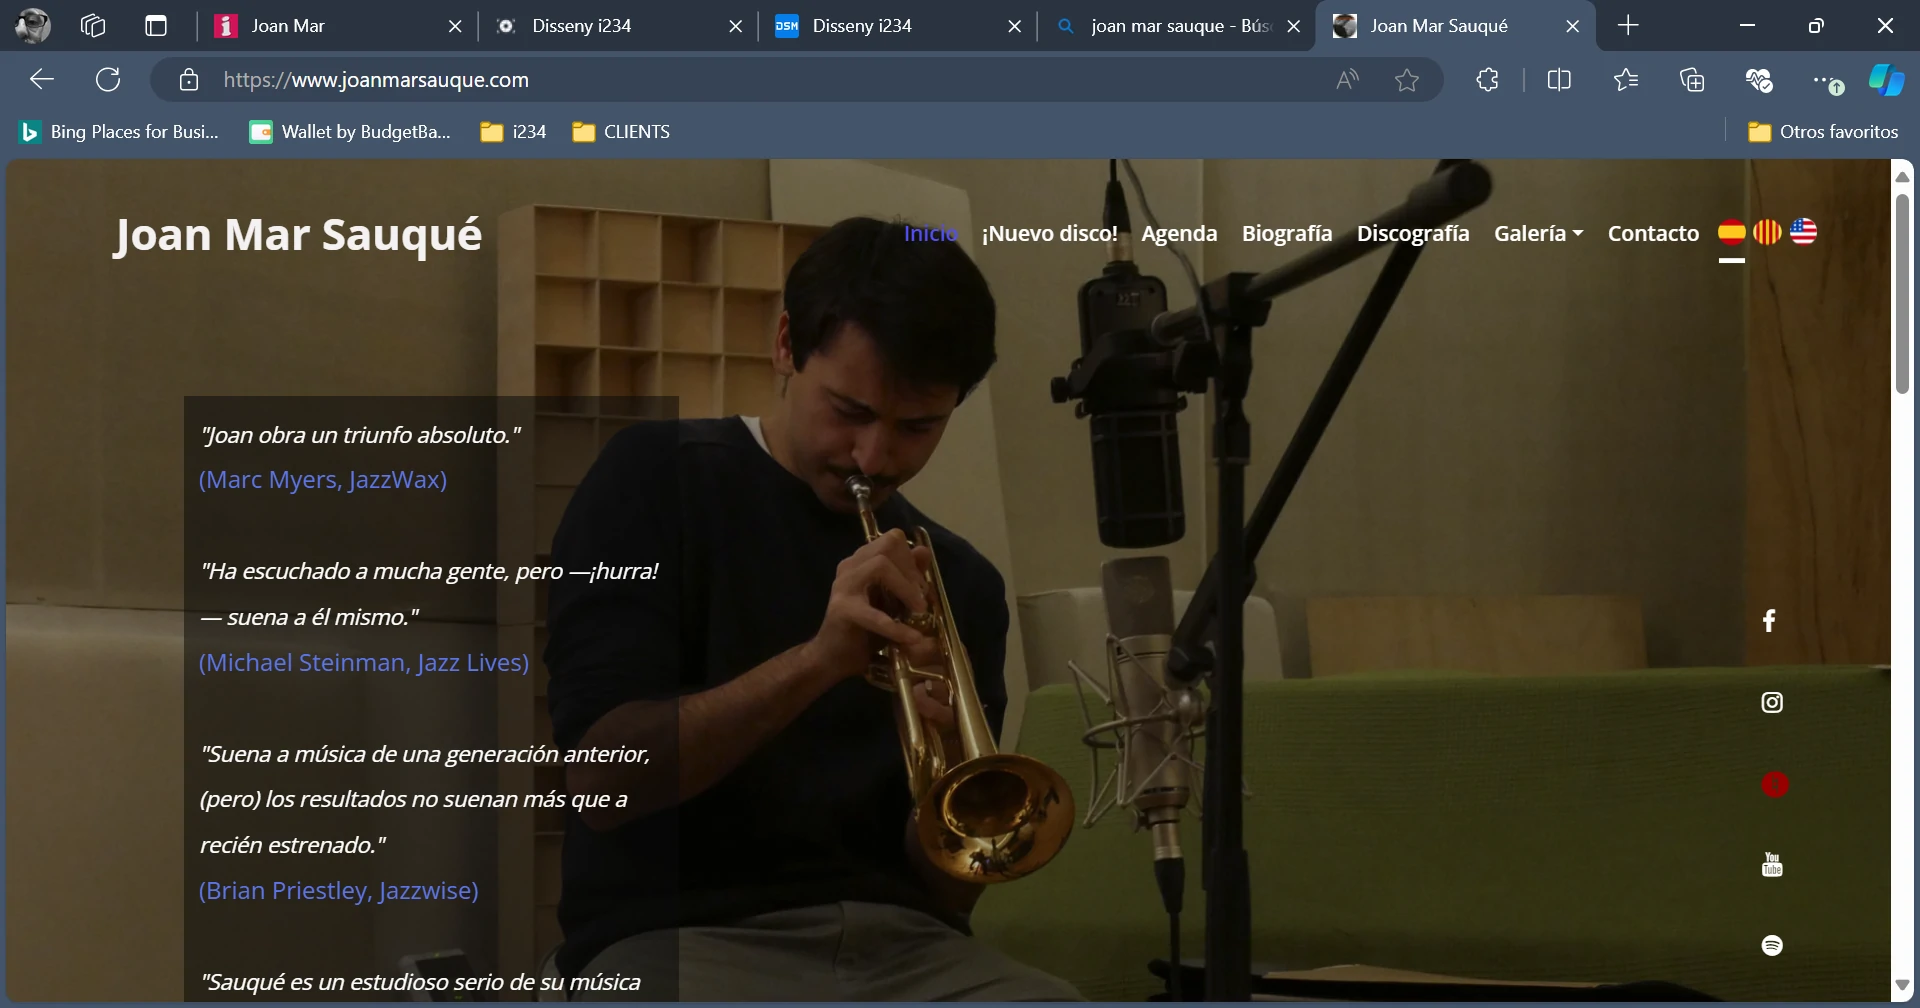Viewport: 1920px width, 1008px height.
Task: Click the Joan Mar Sauqué site title
Action: pos(298,235)
